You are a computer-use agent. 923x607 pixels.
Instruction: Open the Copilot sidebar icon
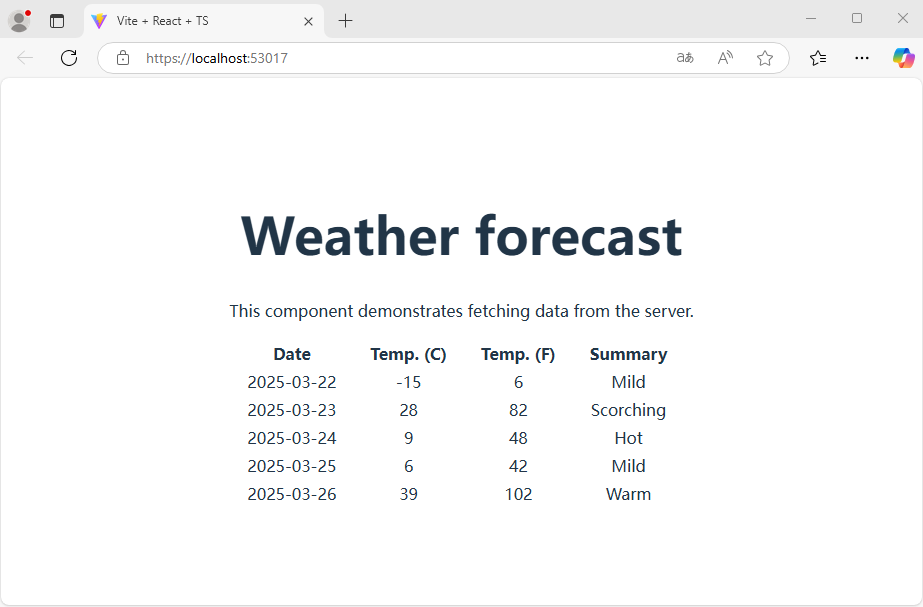click(x=904, y=58)
